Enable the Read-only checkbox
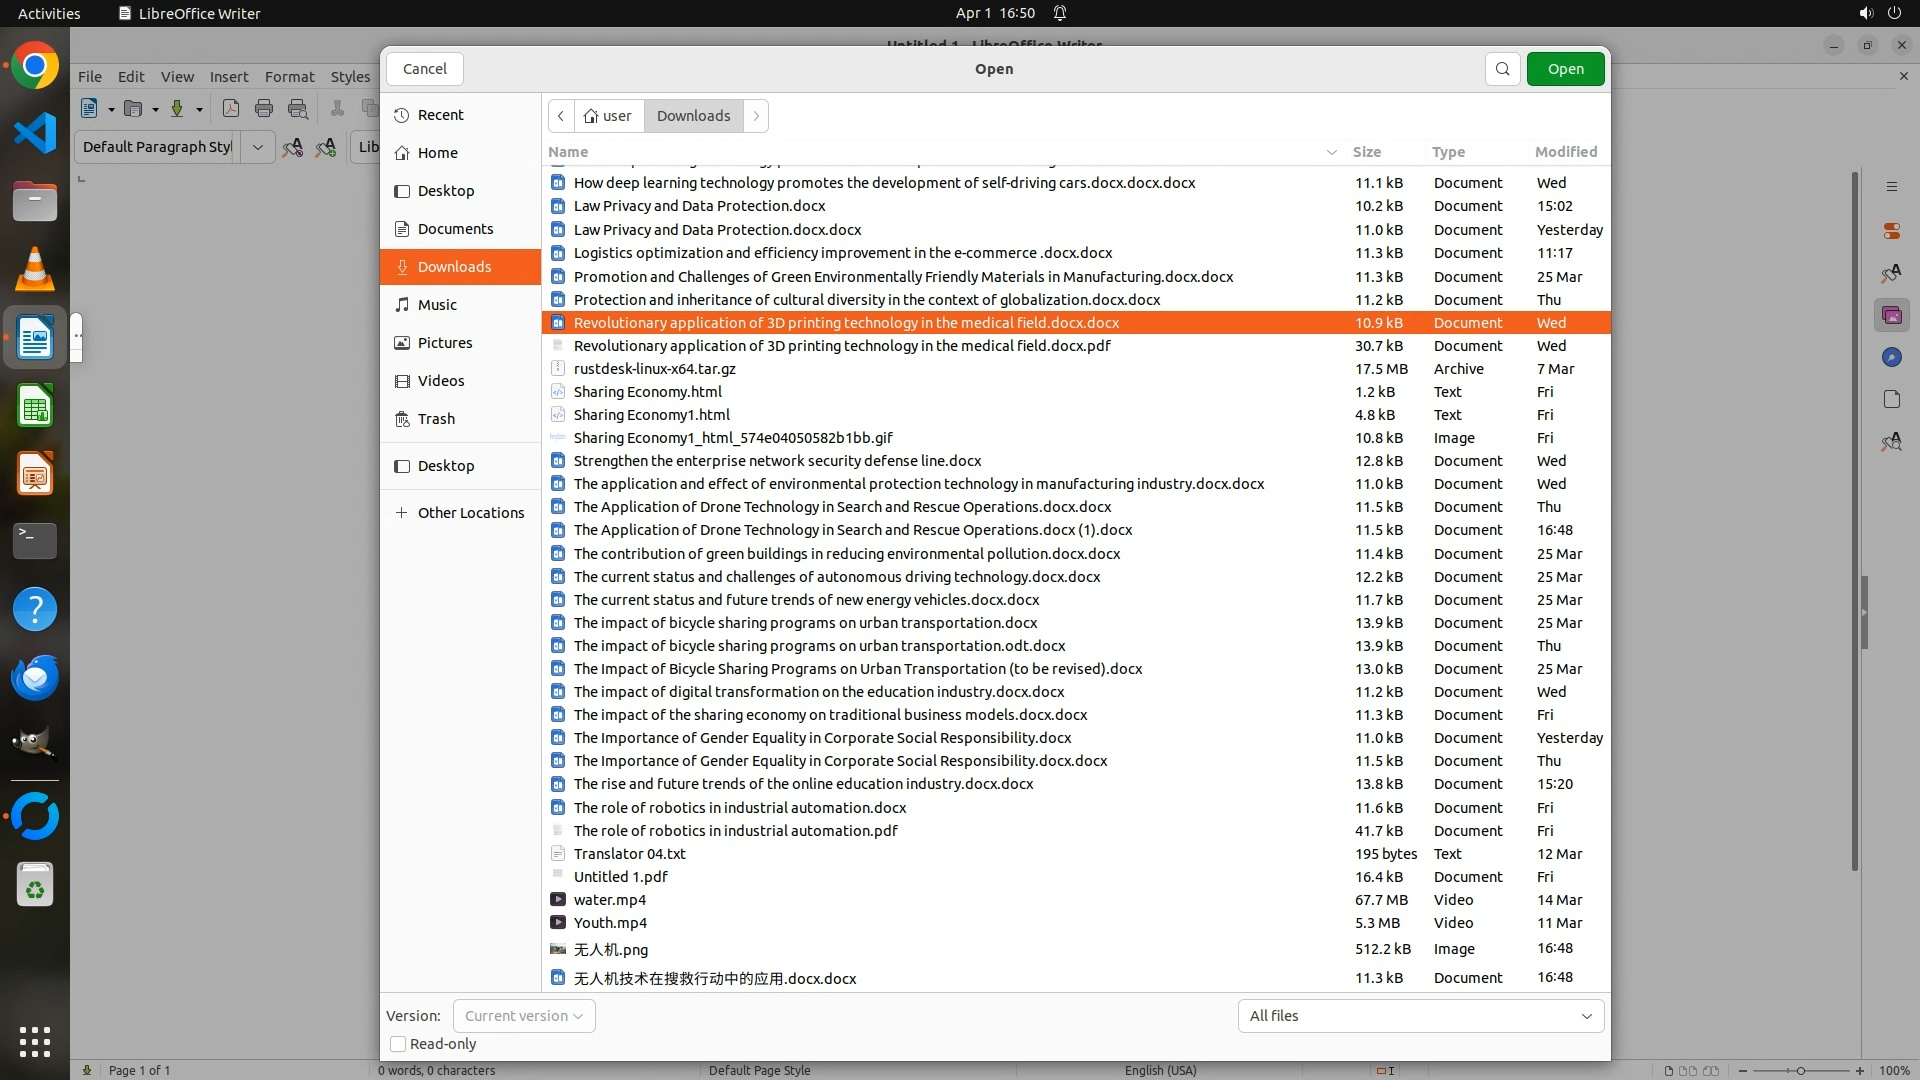The image size is (1920, 1080). pyautogui.click(x=398, y=1044)
